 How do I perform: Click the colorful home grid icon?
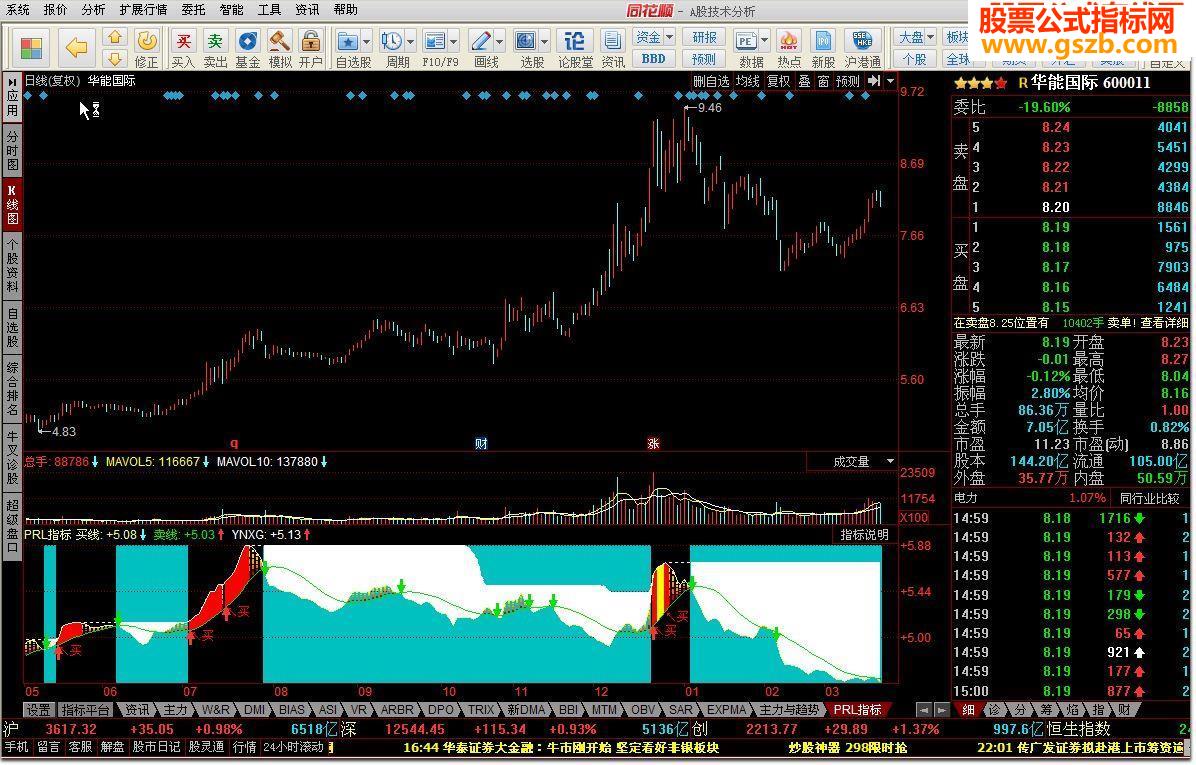(31, 48)
